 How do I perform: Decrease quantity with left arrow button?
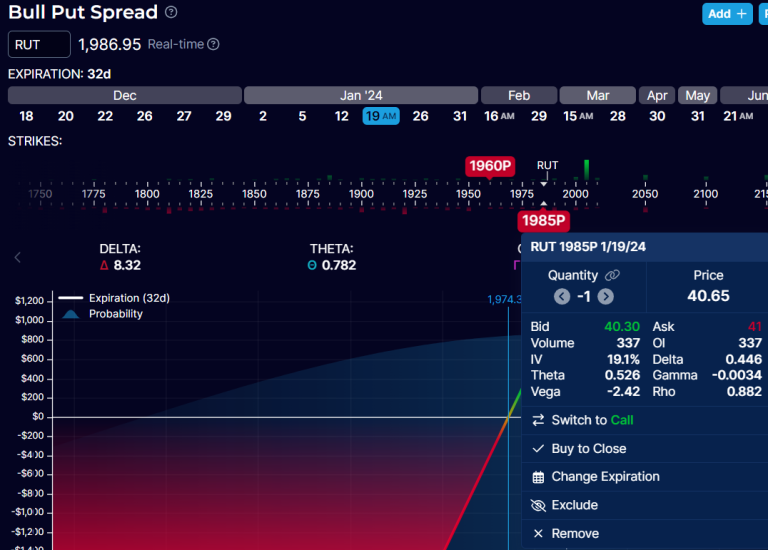[562, 296]
